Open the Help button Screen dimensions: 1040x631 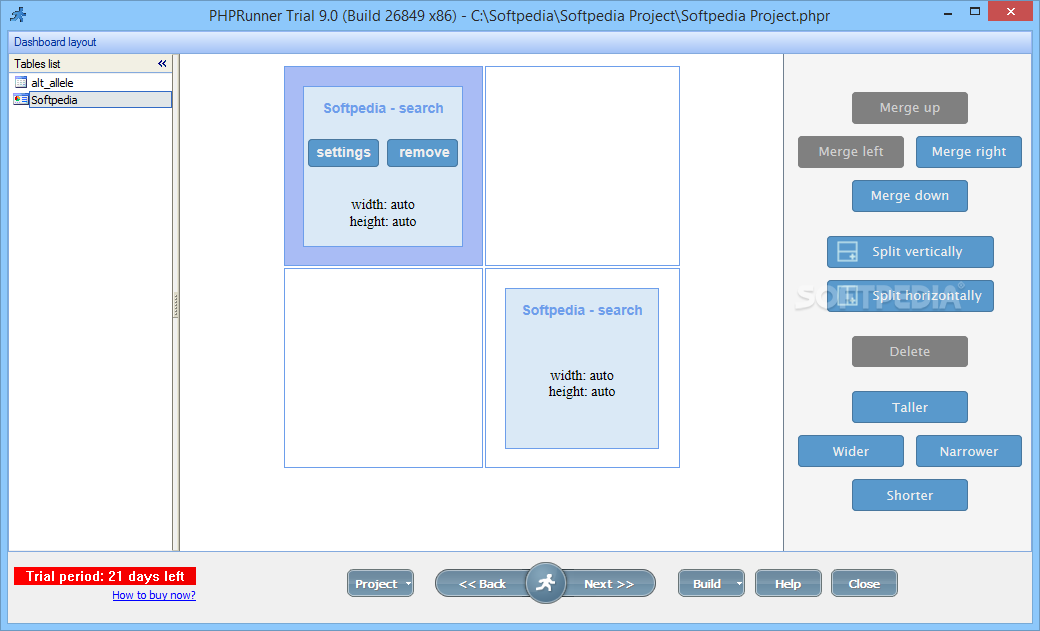click(x=788, y=584)
